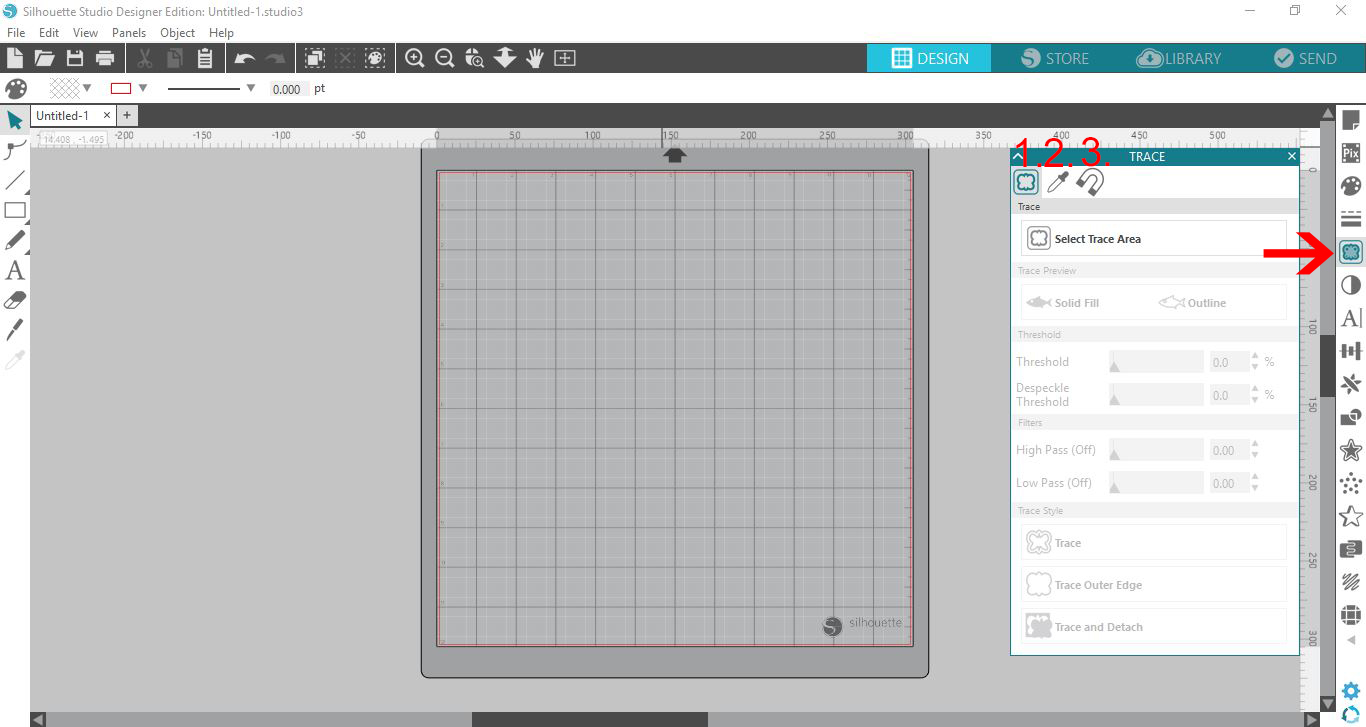Activate the first Trace mode icon
The image size is (1366, 727).
point(1025,182)
